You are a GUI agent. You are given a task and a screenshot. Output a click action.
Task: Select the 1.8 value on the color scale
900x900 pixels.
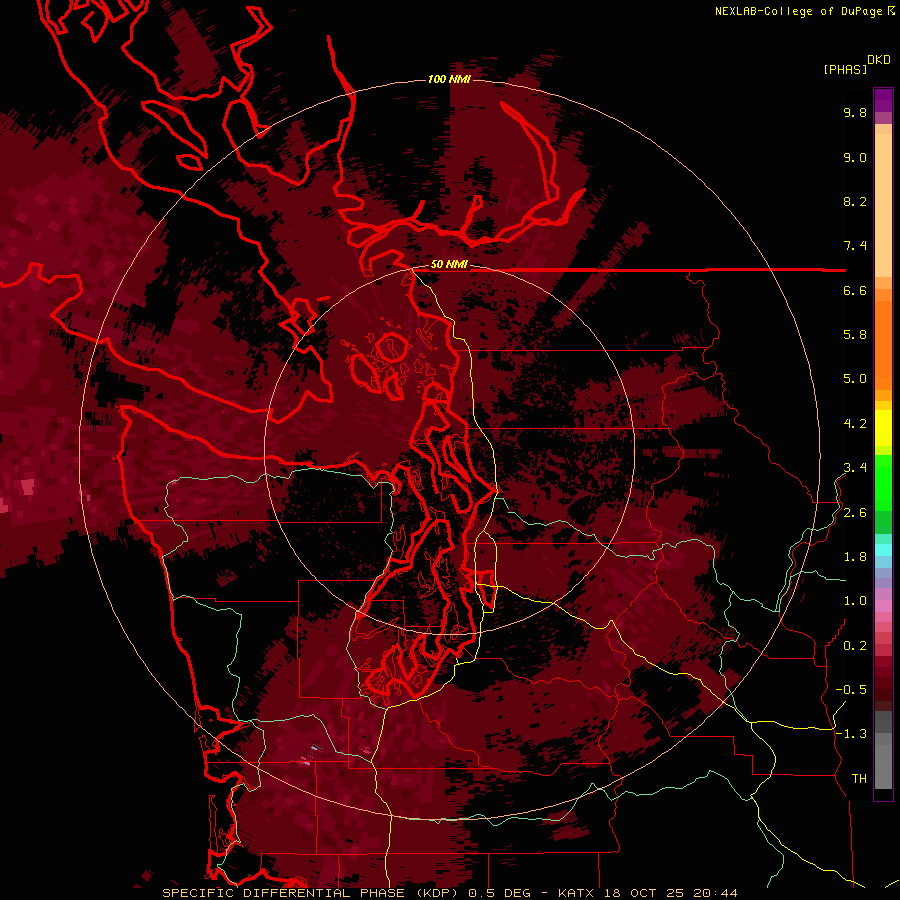click(855, 557)
